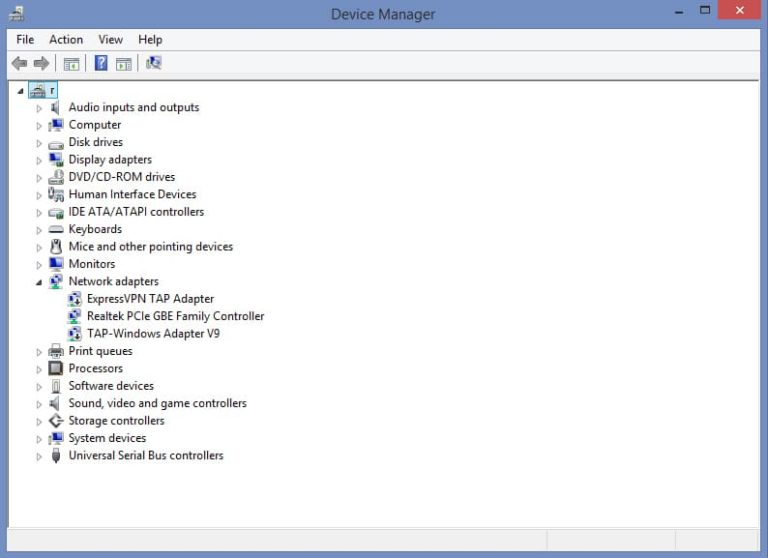Open the View menu
Viewport: 768px width, 558px height.
[111, 40]
